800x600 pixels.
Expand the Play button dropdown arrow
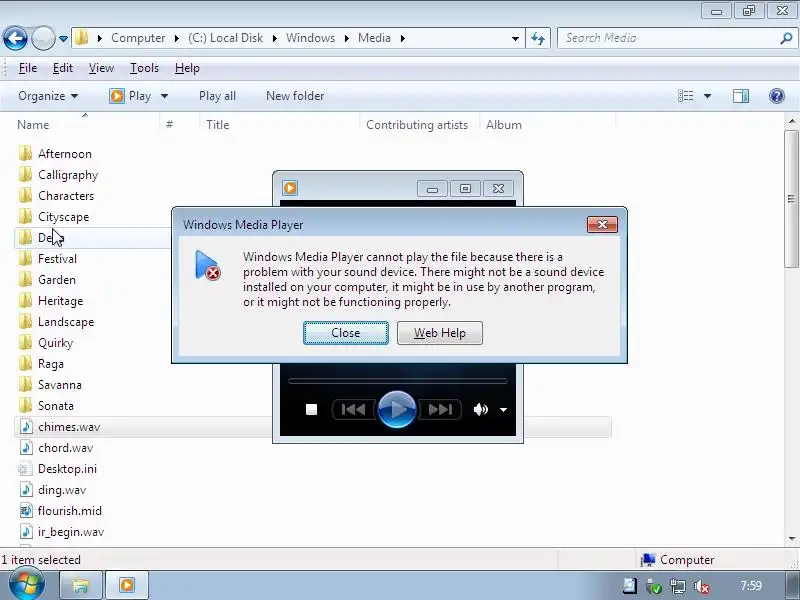tap(164, 96)
